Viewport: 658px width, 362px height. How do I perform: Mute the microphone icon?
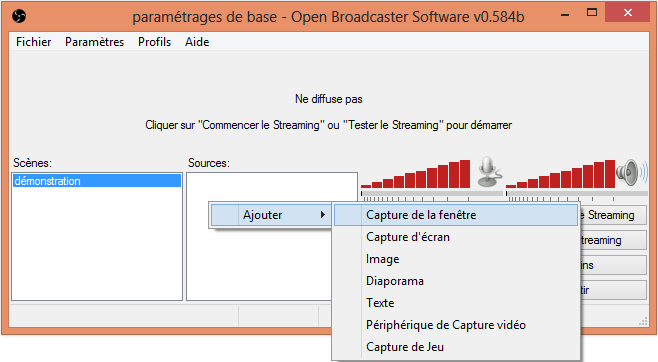(x=489, y=172)
